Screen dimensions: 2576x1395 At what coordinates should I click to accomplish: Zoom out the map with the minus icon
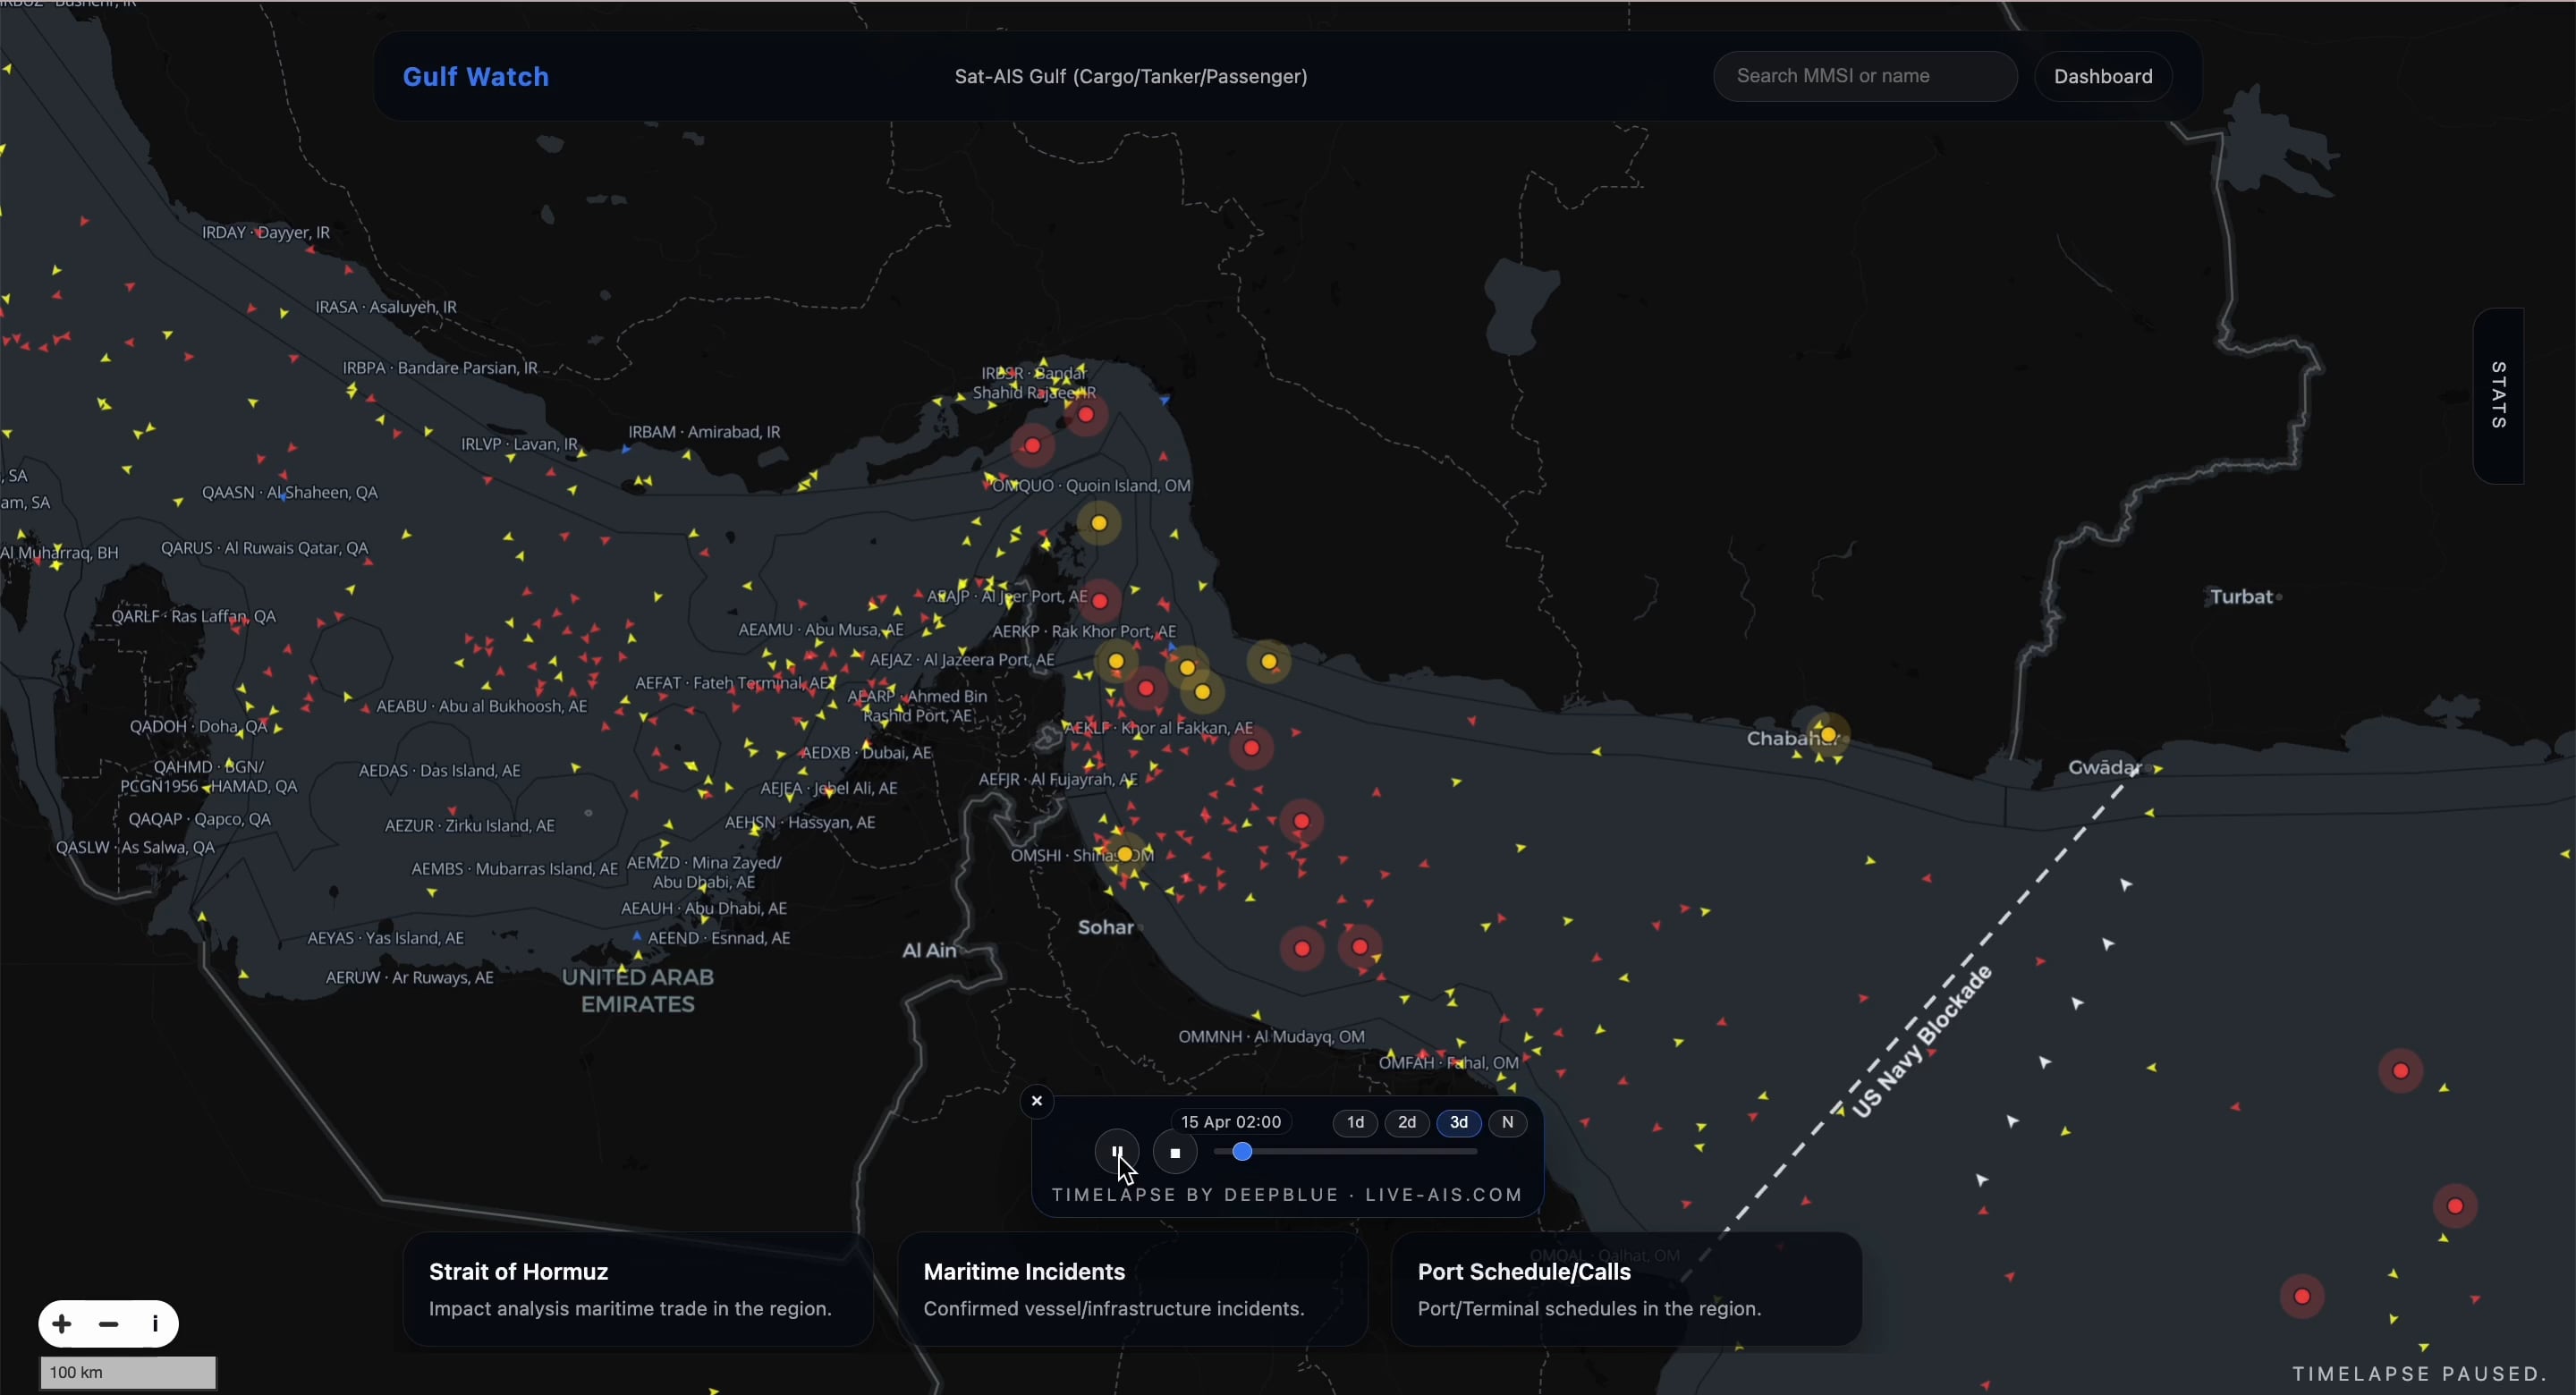pos(109,1324)
